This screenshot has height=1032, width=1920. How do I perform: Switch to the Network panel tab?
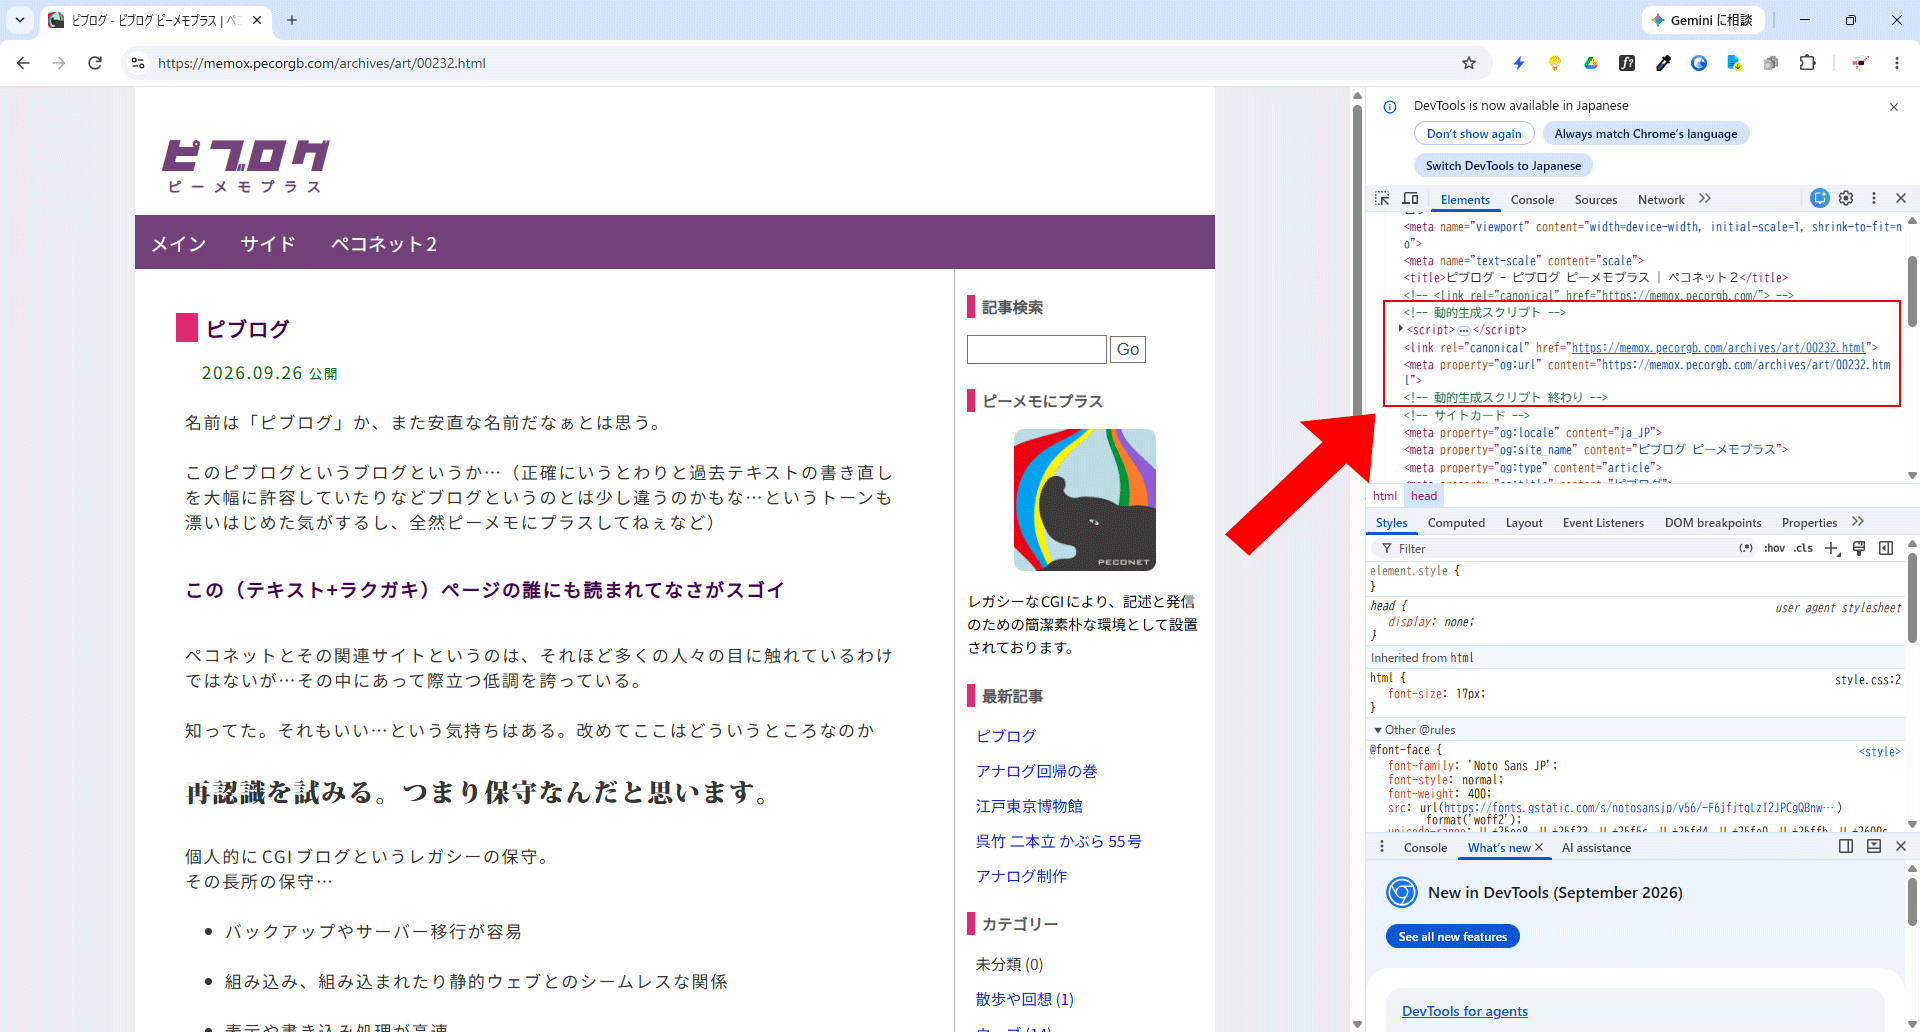click(1661, 200)
